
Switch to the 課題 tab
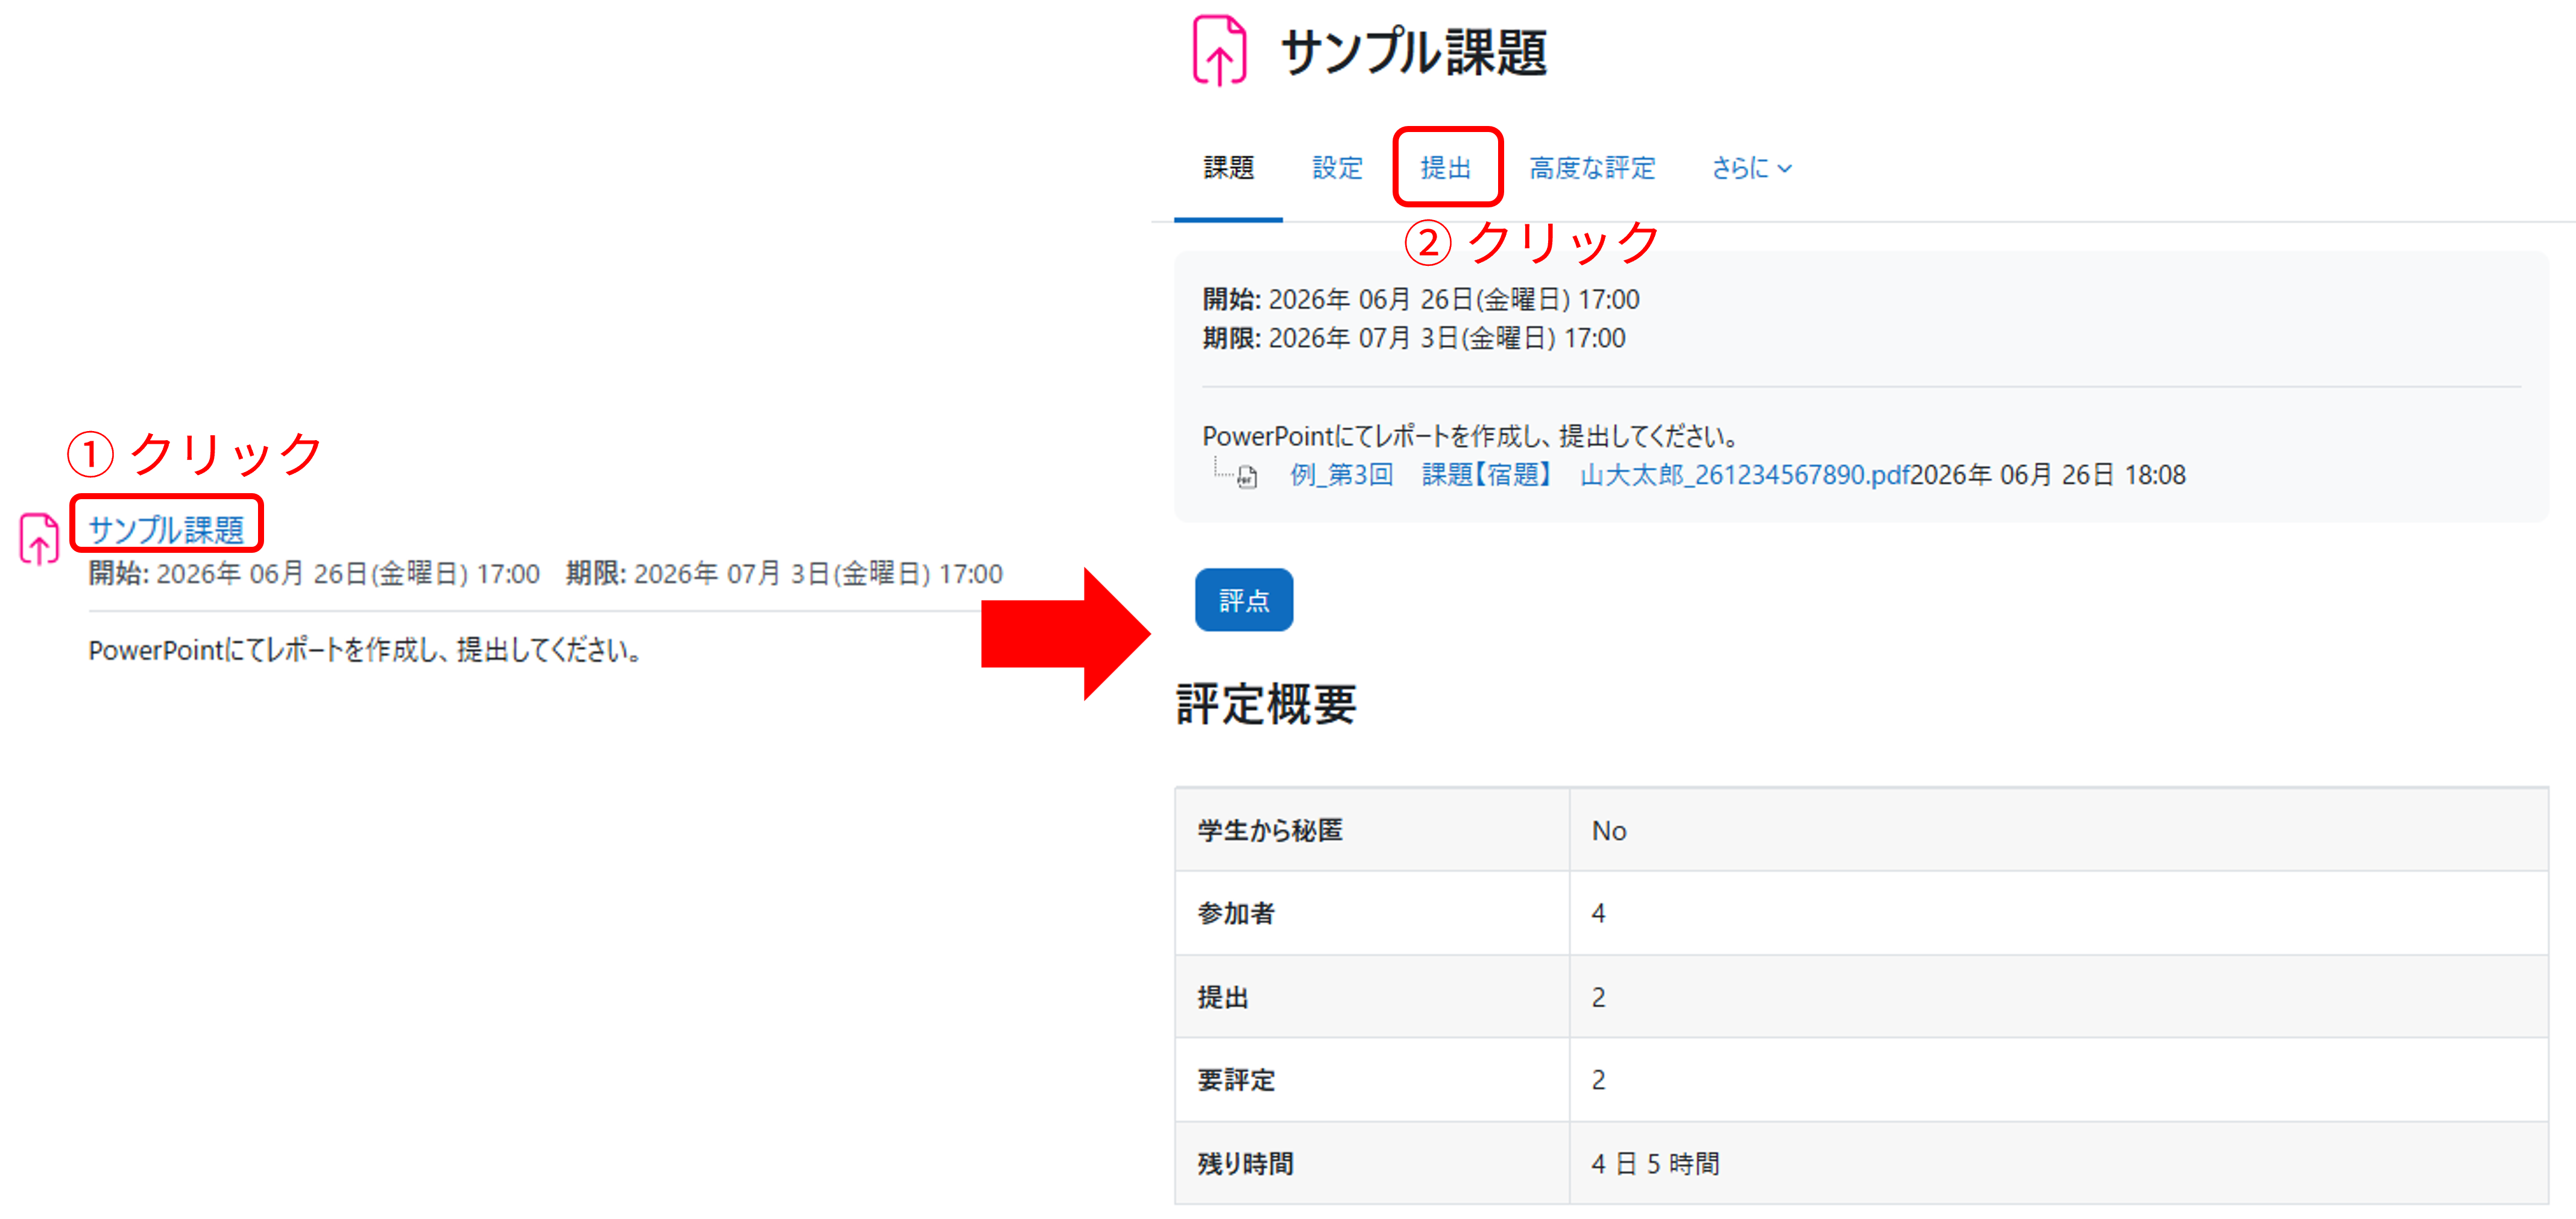(x=1228, y=168)
